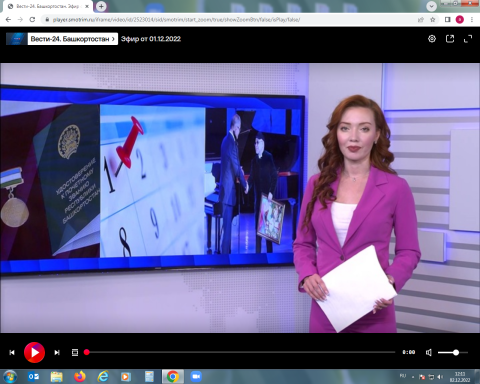Bookmark this page with star icon

[433, 20]
